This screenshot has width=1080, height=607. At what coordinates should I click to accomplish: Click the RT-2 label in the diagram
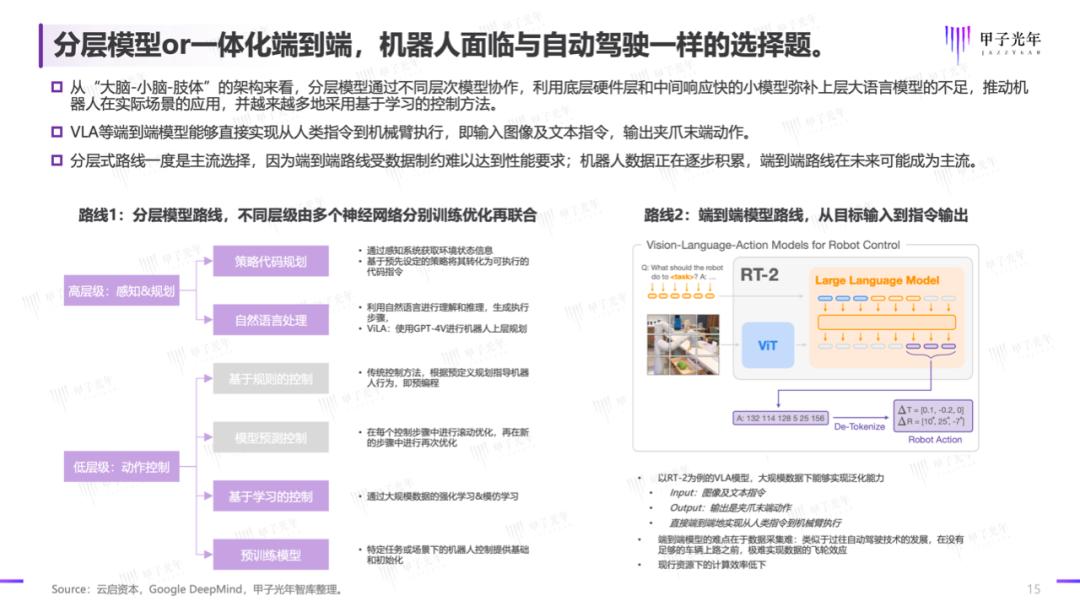coord(759,274)
